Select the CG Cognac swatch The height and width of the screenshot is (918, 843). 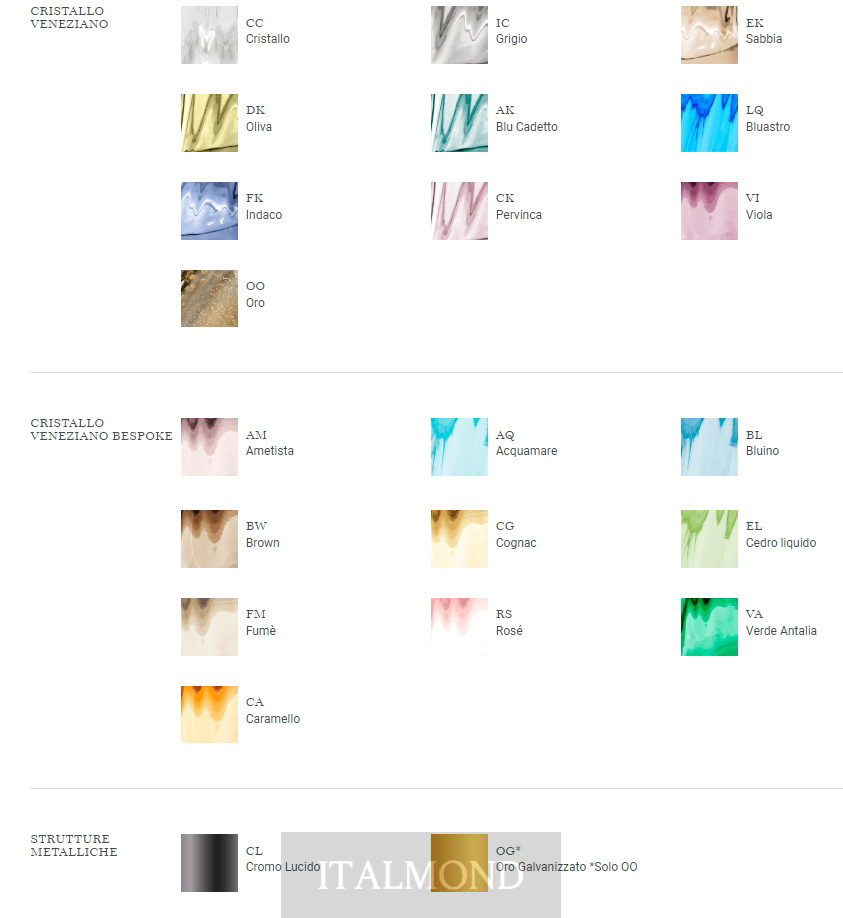pyautogui.click(x=459, y=539)
